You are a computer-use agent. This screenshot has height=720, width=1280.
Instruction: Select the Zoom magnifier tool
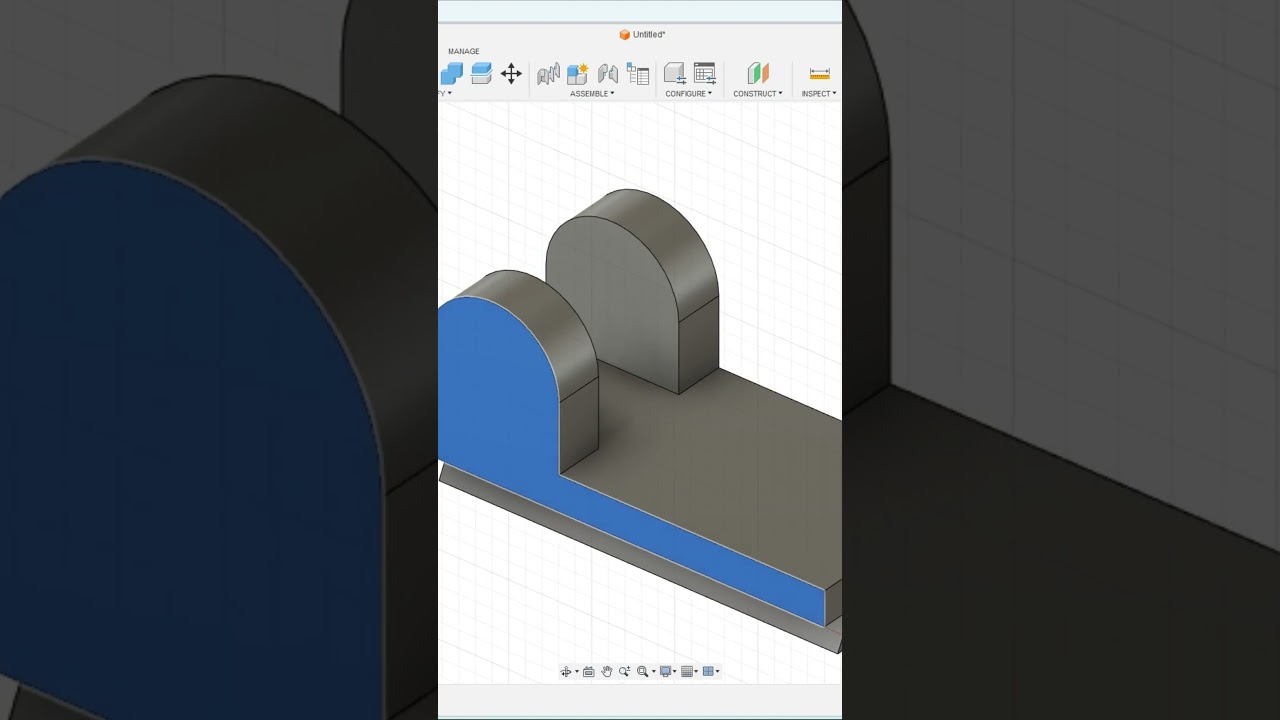point(625,672)
